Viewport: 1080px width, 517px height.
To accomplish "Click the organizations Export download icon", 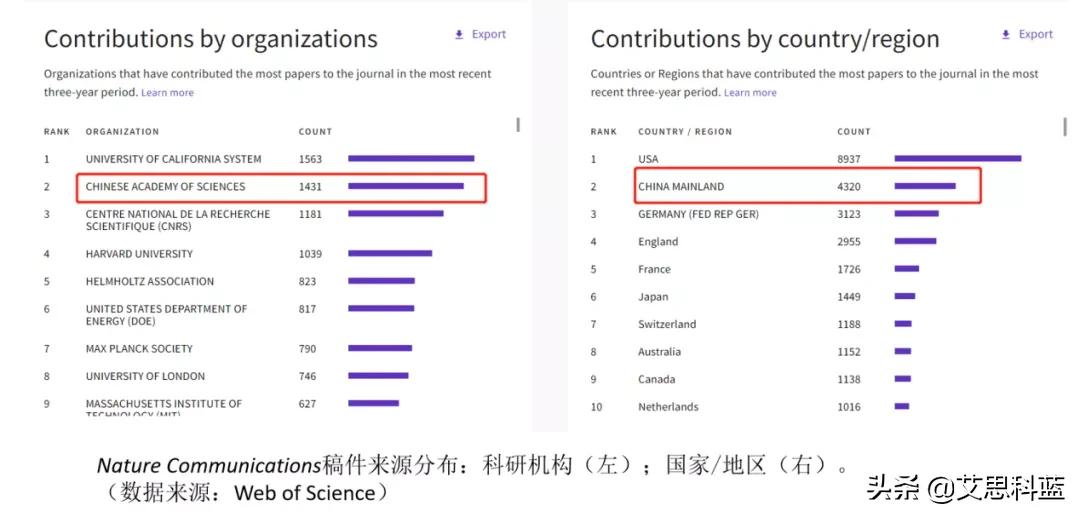I will (459, 34).
